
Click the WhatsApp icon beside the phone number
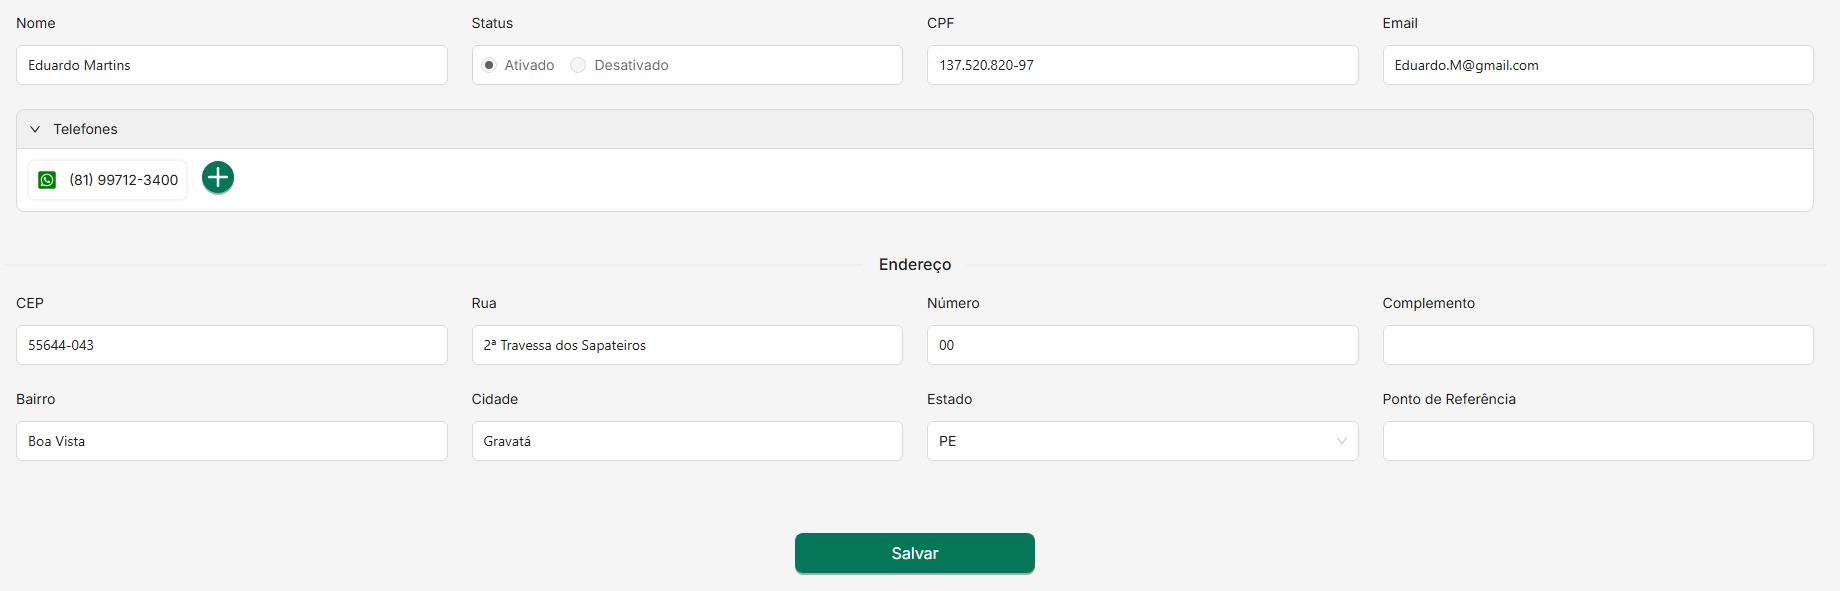47,180
